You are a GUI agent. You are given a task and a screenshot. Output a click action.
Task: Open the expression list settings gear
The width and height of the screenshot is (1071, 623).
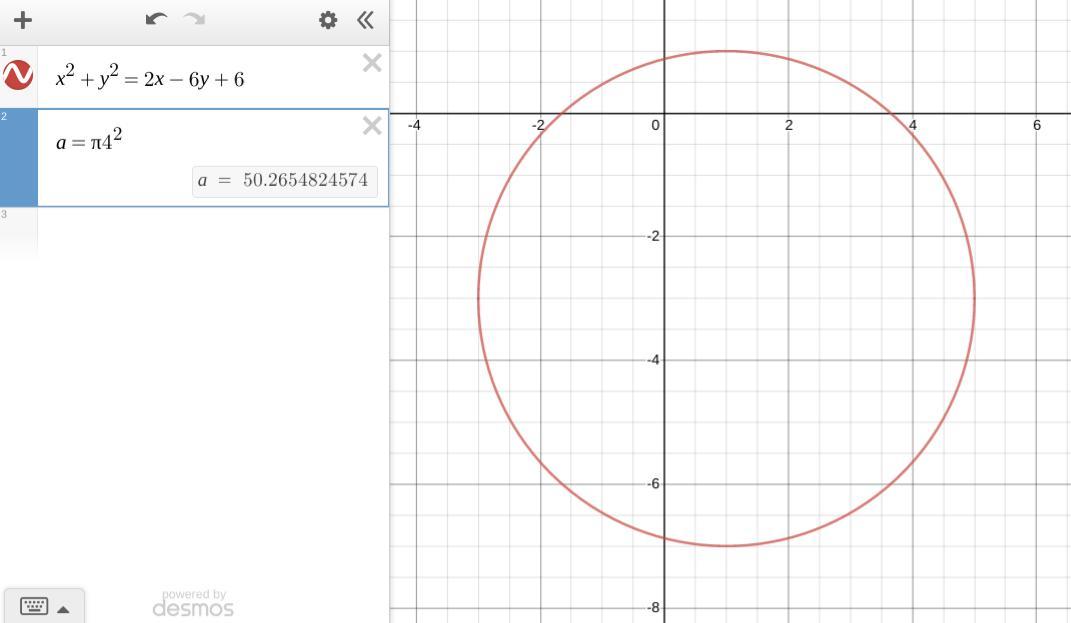(328, 20)
